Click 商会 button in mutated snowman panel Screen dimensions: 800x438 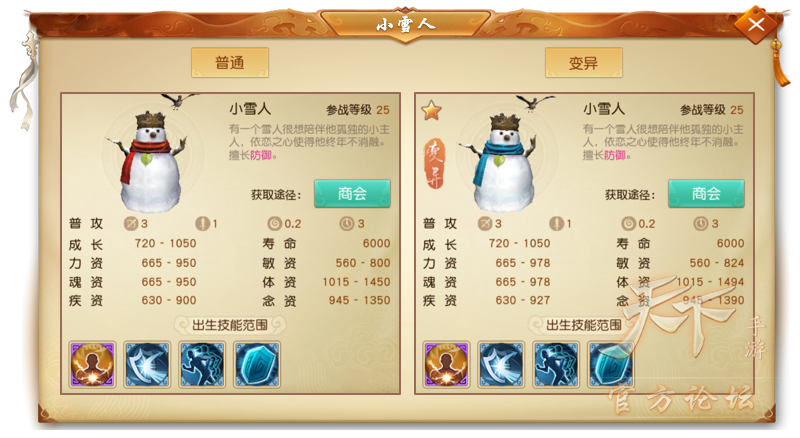706,193
